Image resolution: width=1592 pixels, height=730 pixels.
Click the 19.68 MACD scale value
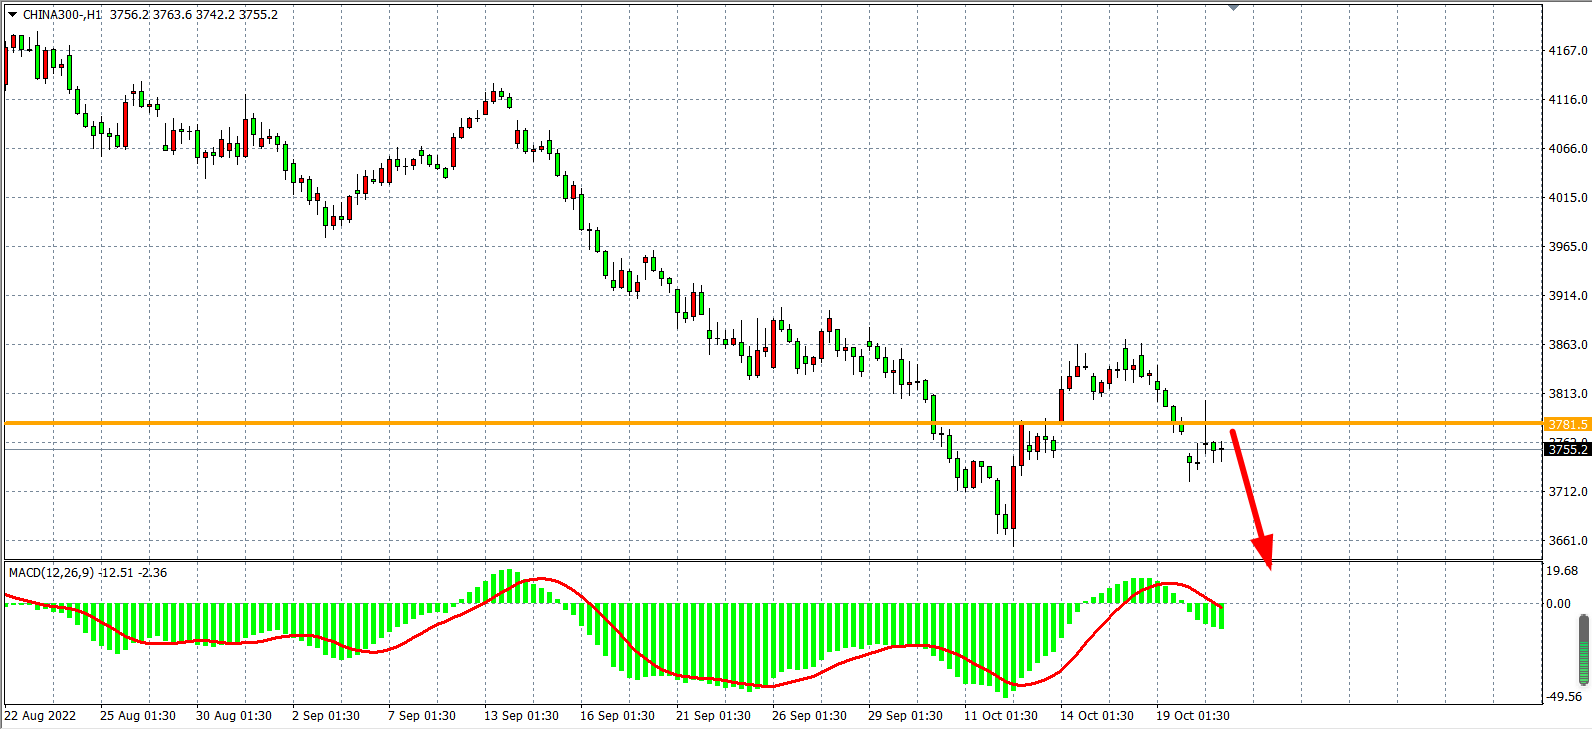tap(1562, 571)
